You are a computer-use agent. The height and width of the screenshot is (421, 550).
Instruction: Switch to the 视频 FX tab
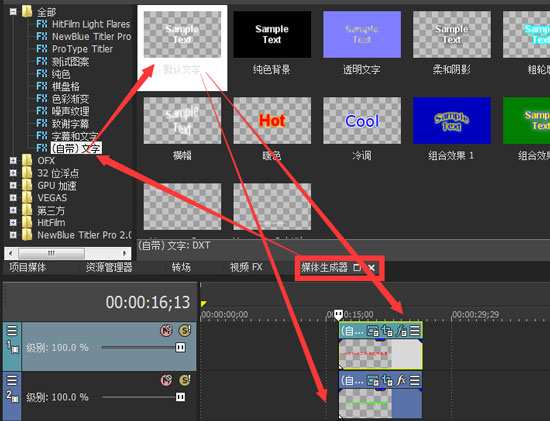point(246,267)
